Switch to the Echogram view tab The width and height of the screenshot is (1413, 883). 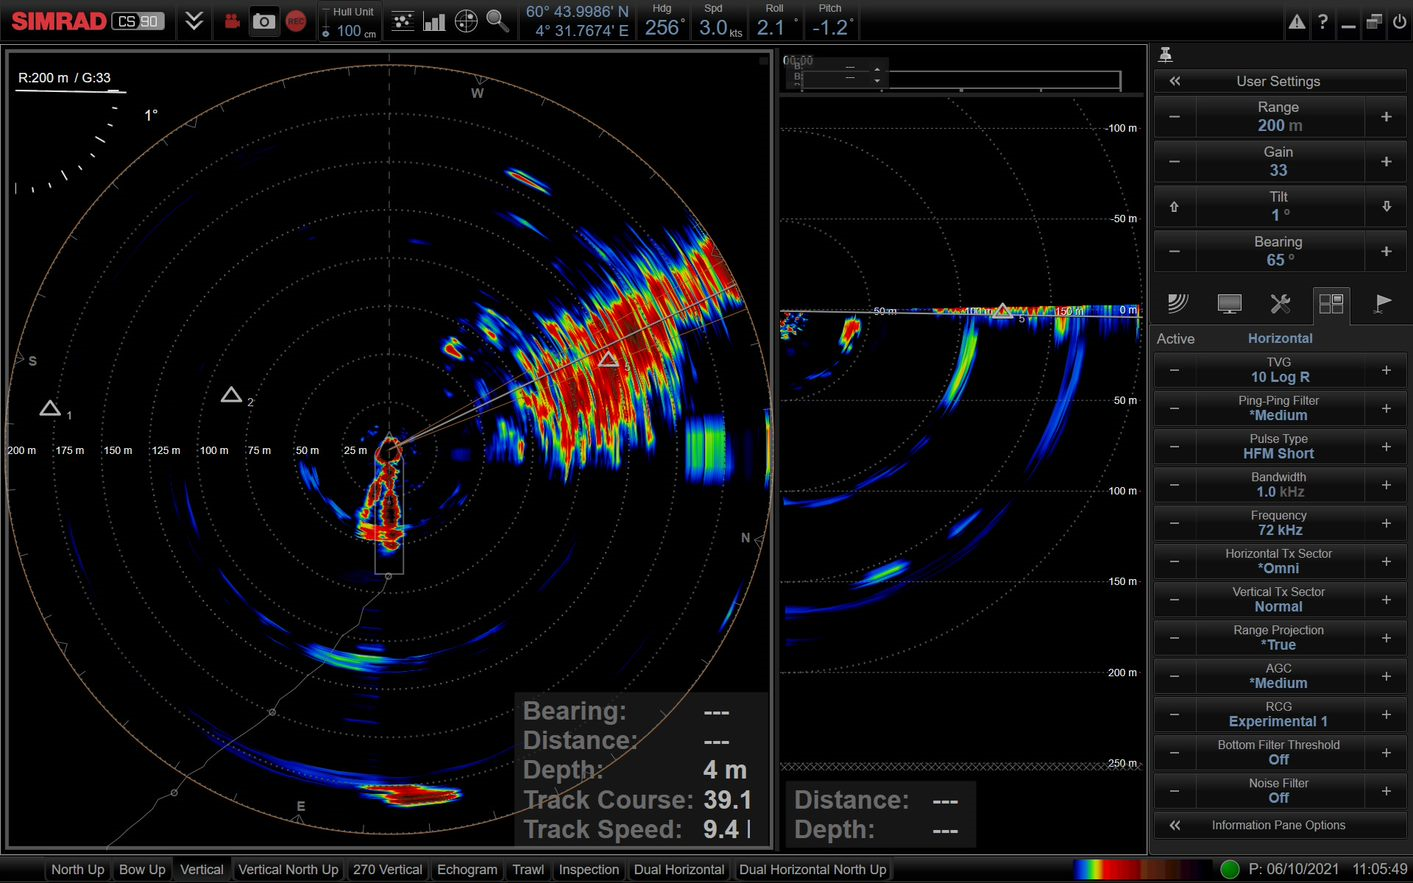[x=466, y=869]
